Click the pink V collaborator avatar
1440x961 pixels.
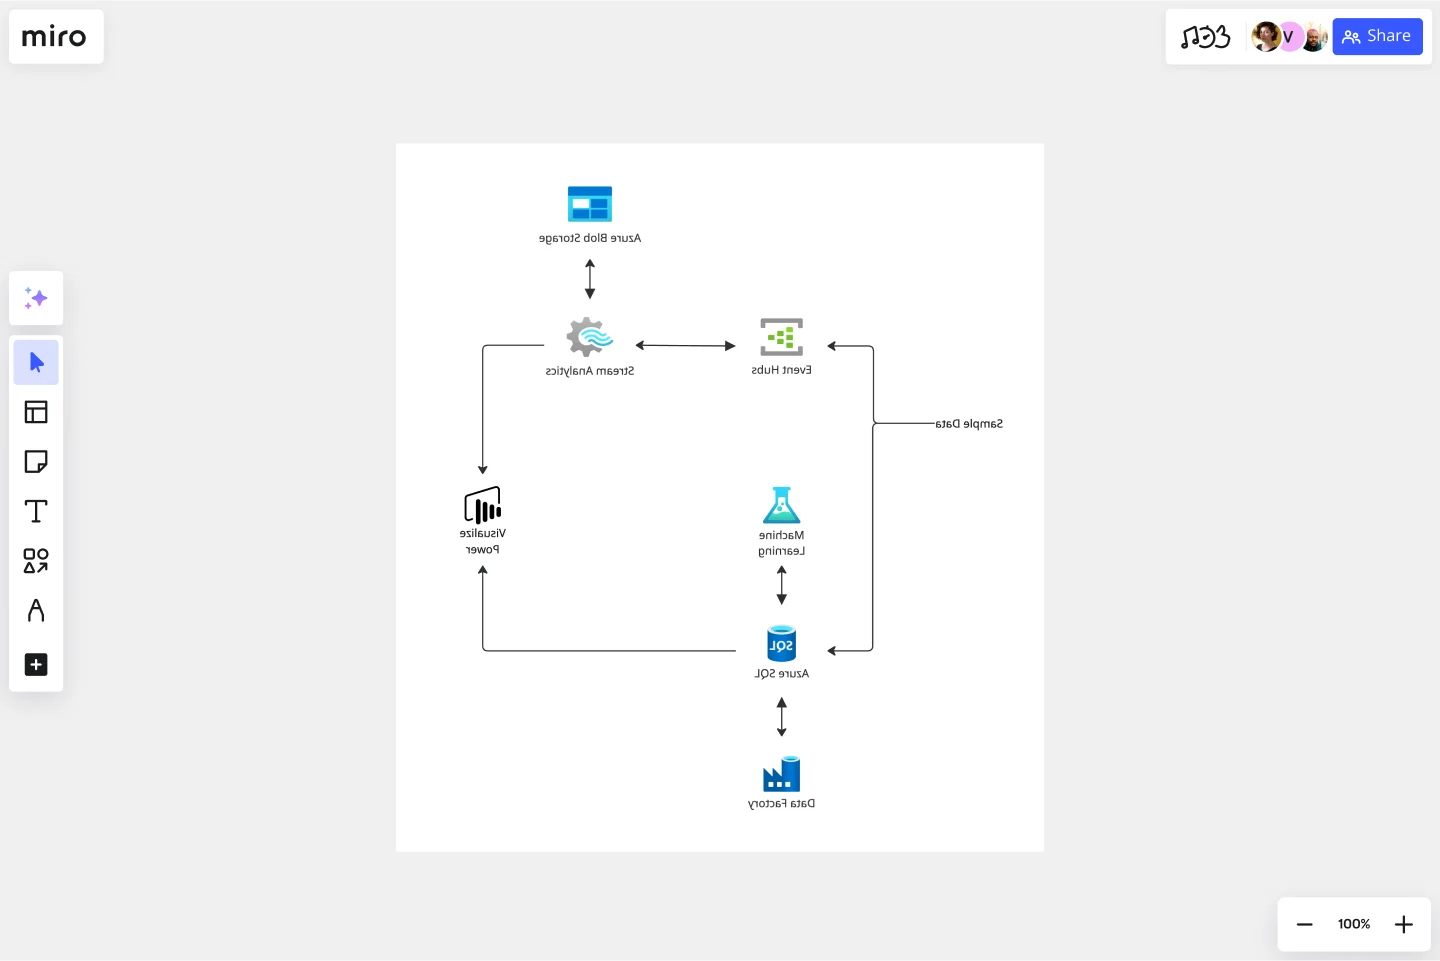click(1289, 37)
